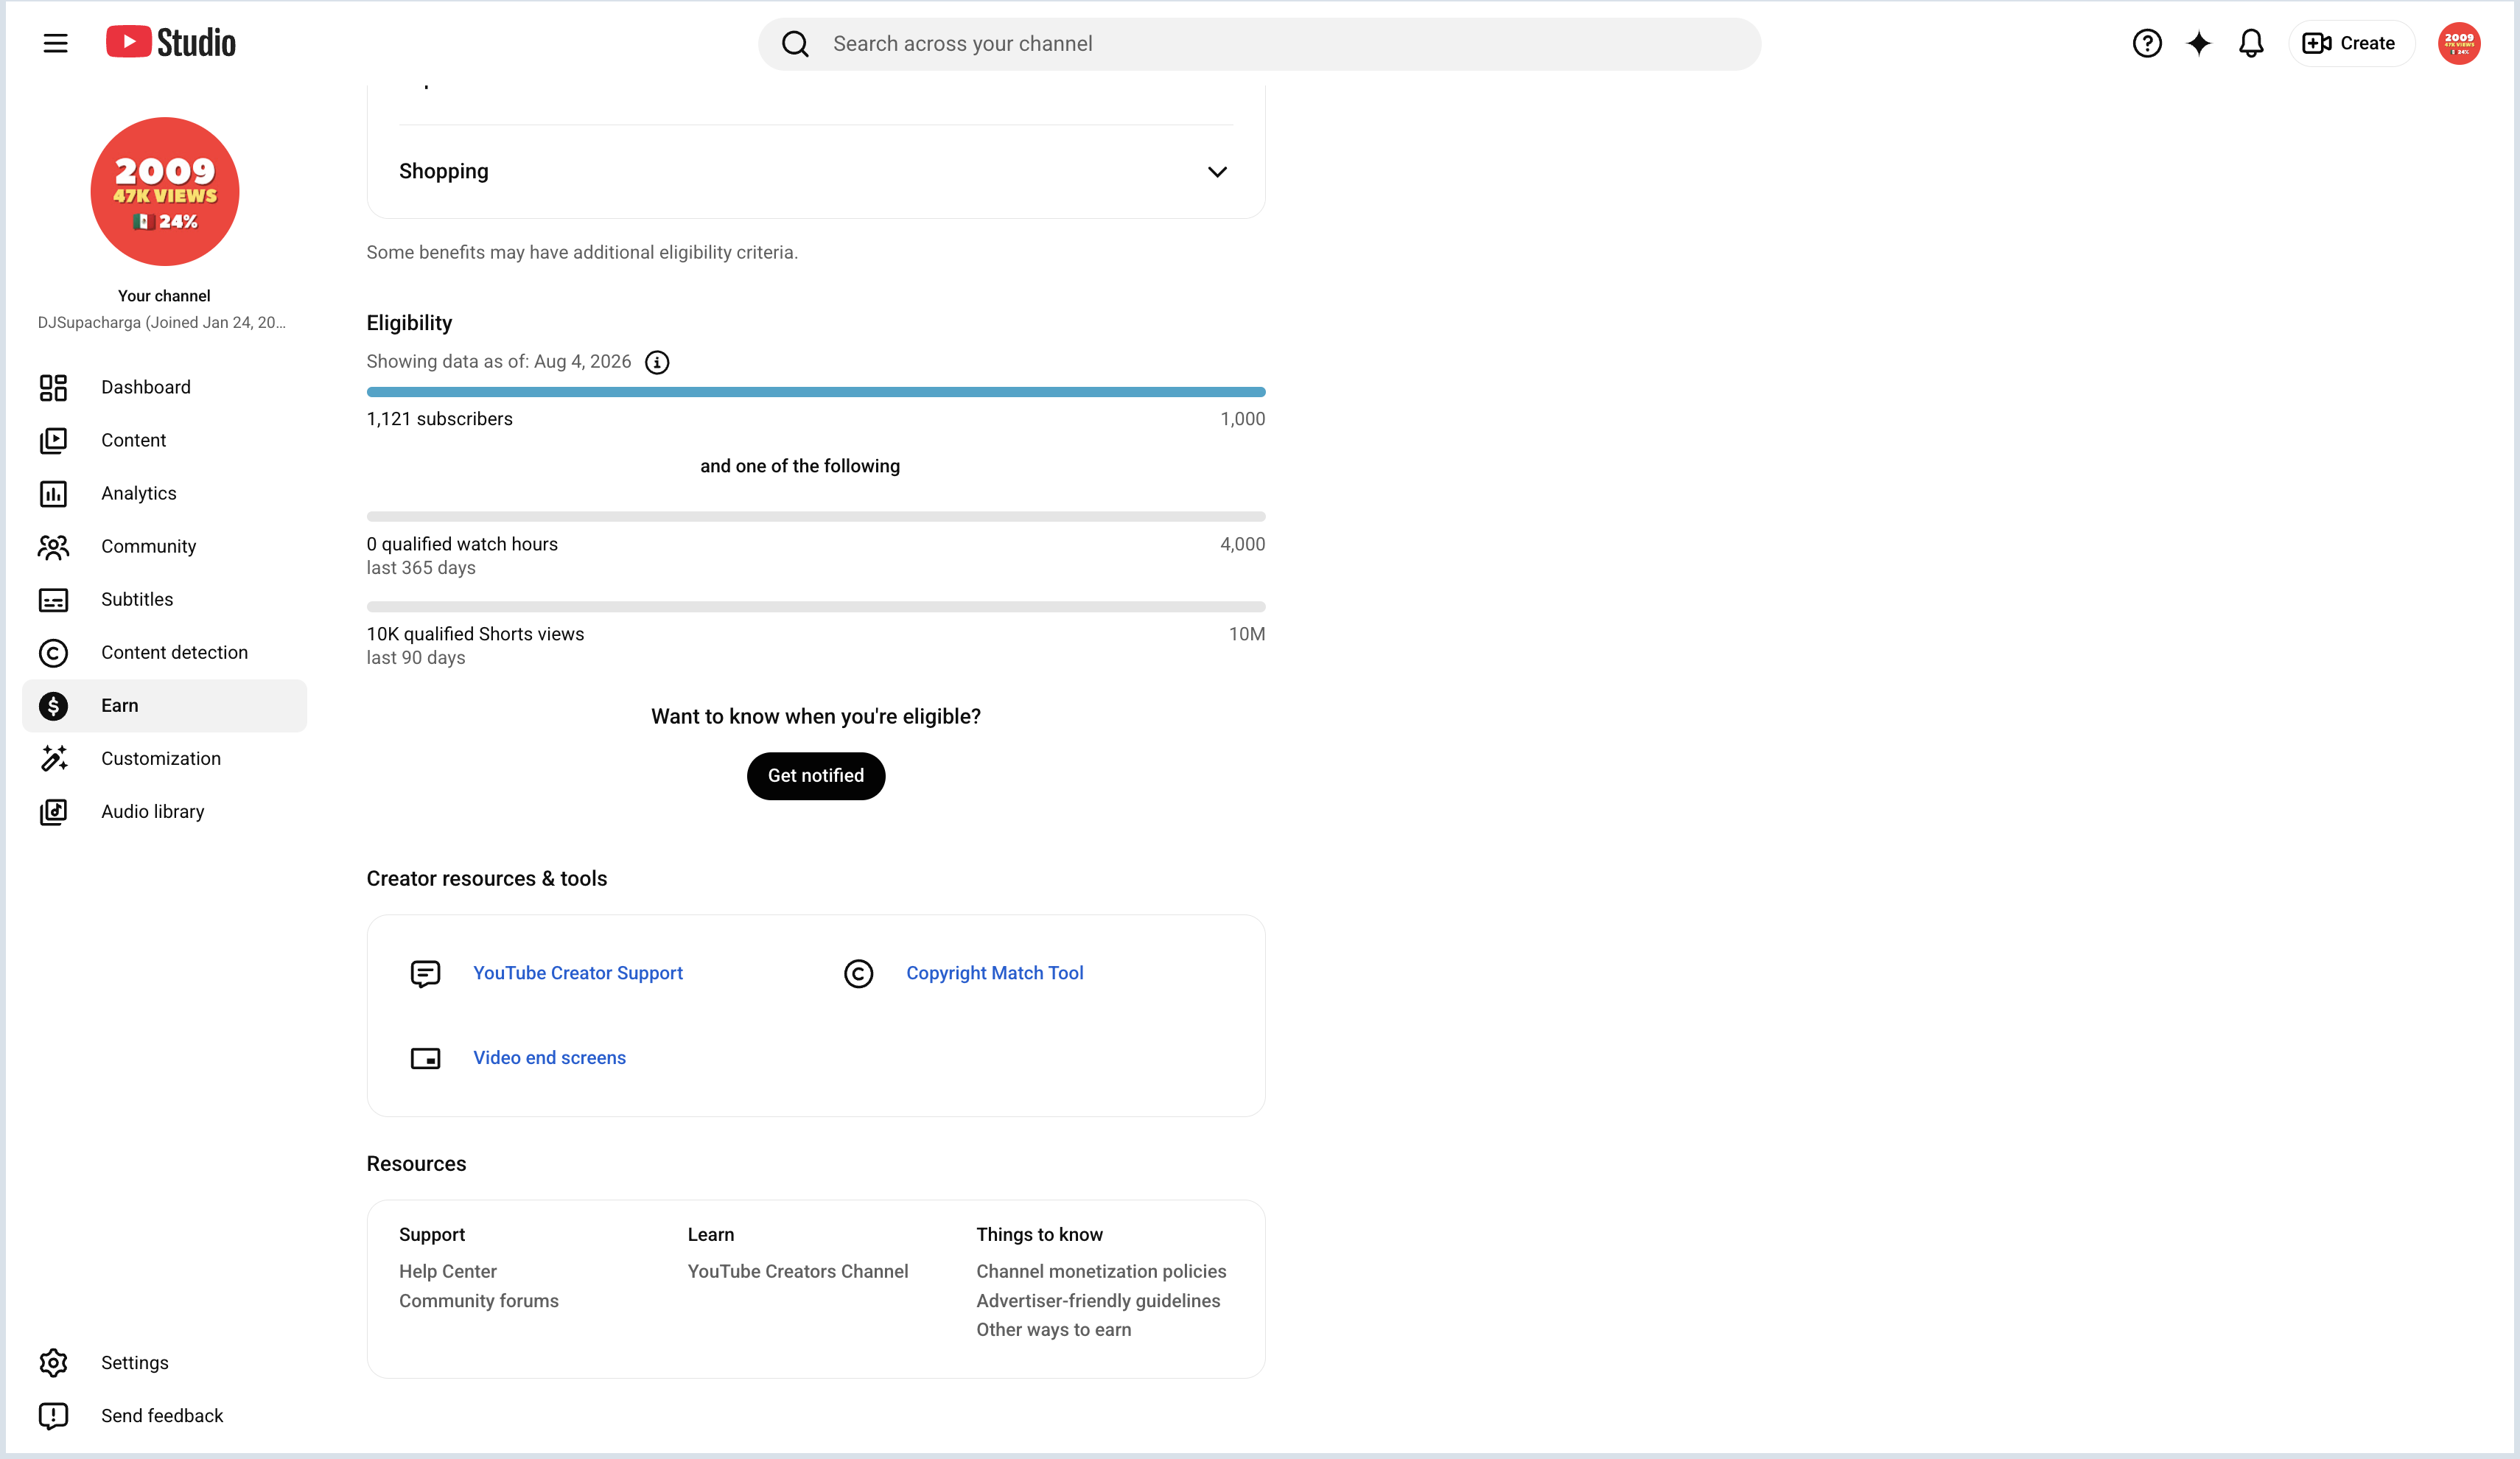Viewport: 2520px width, 1459px height.
Task: Open the account avatar menu
Action: pyautogui.click(x=2458, y=43)
